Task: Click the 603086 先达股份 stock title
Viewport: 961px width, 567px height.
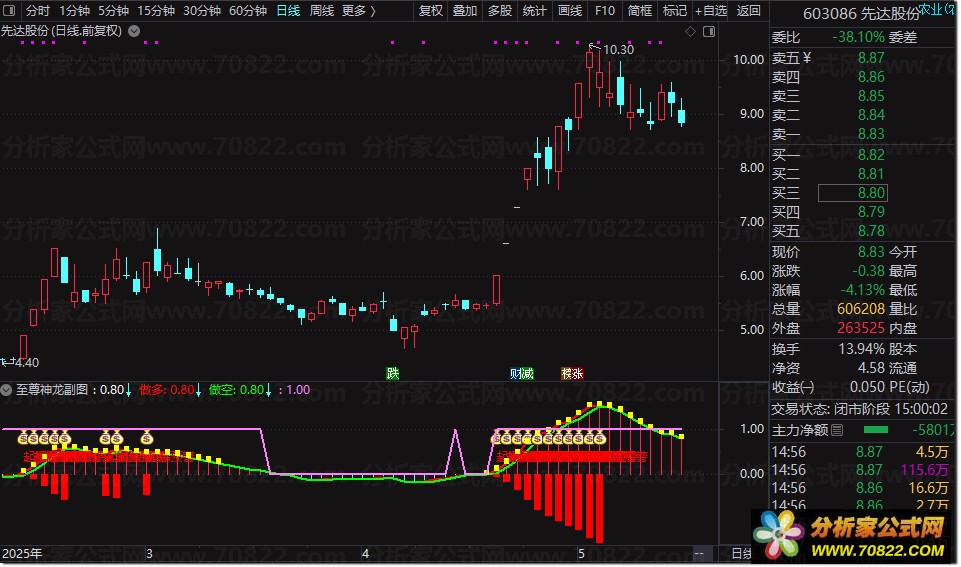Action: pos(861,13)
